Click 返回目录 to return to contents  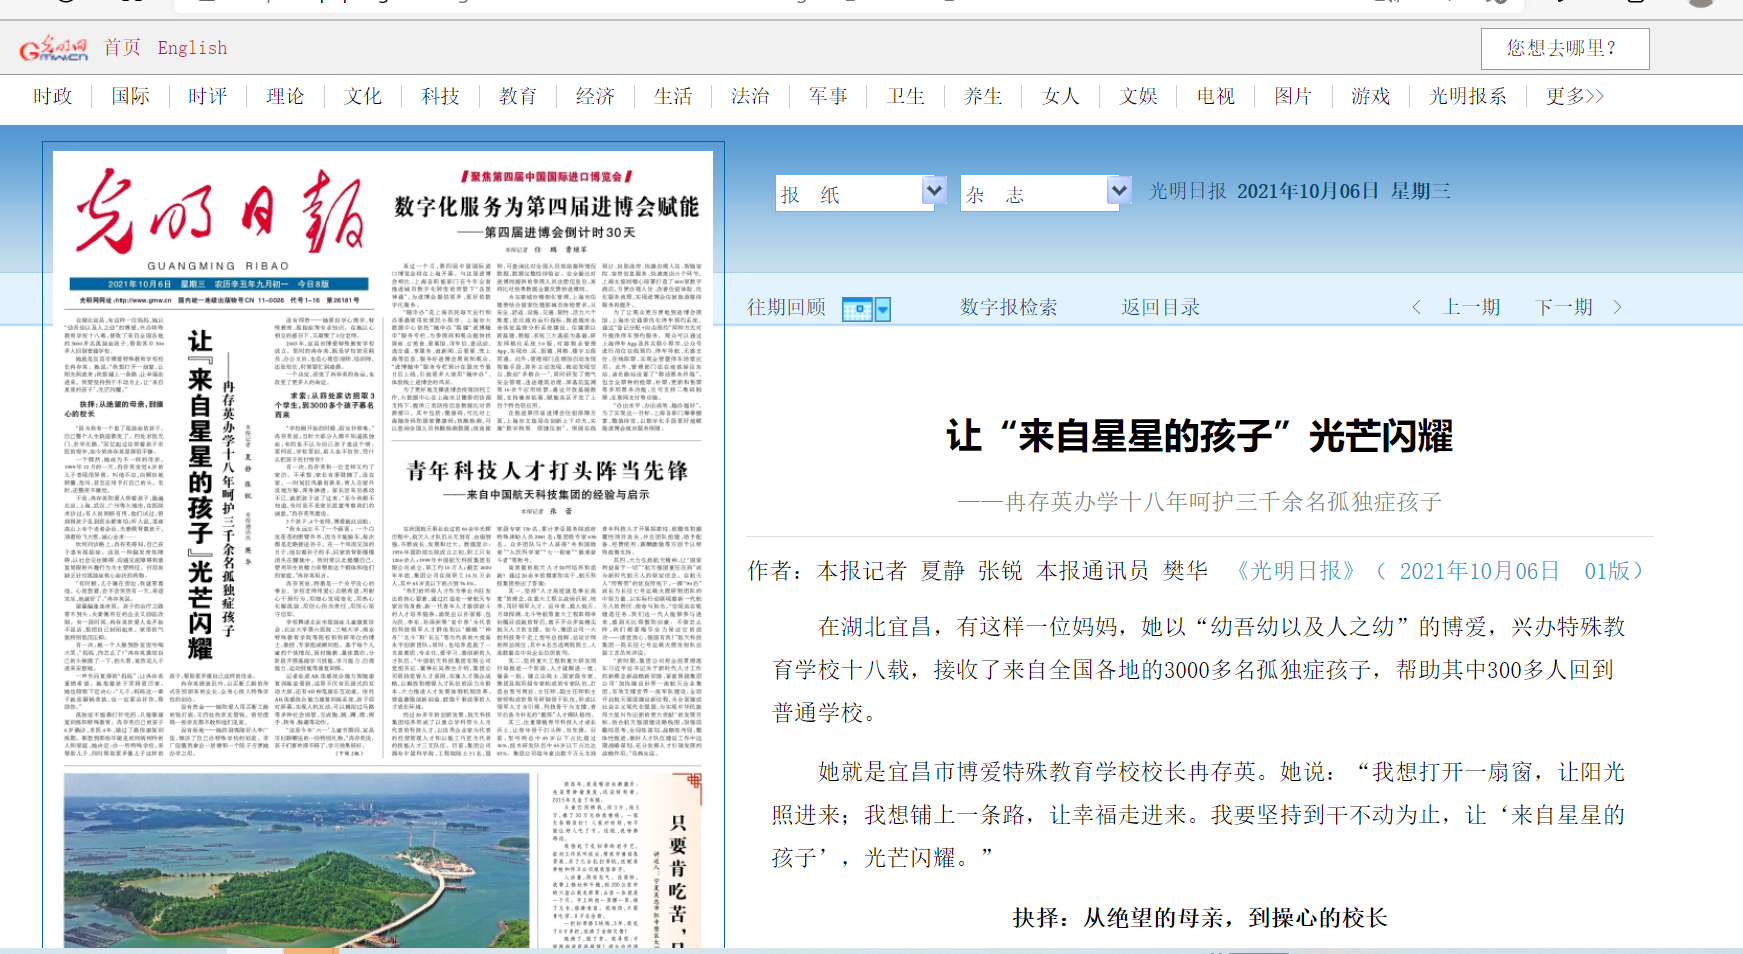(x=1160, y=307)
